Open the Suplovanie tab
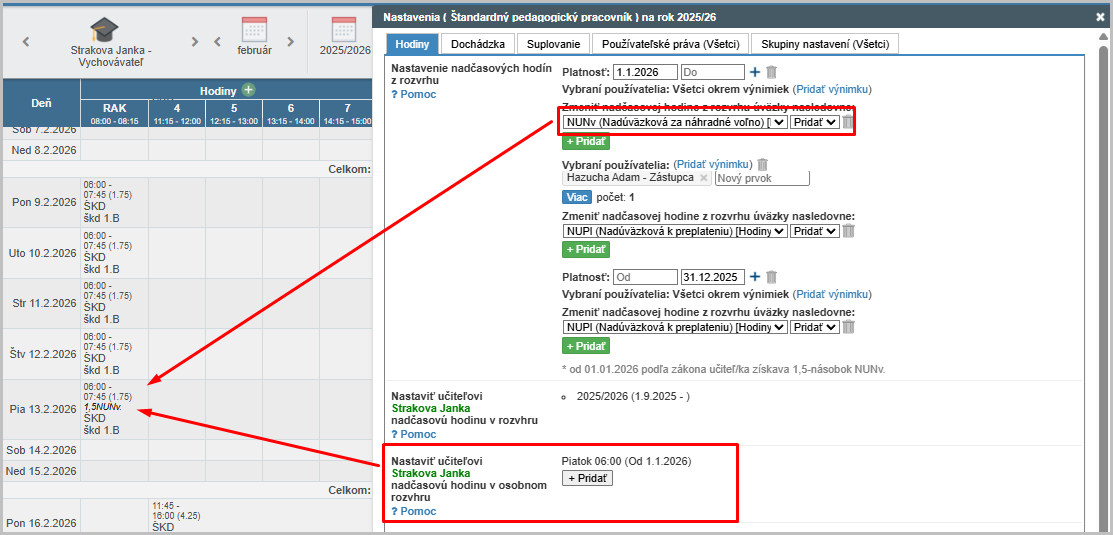1113x535 pixels. coord(553,44)
